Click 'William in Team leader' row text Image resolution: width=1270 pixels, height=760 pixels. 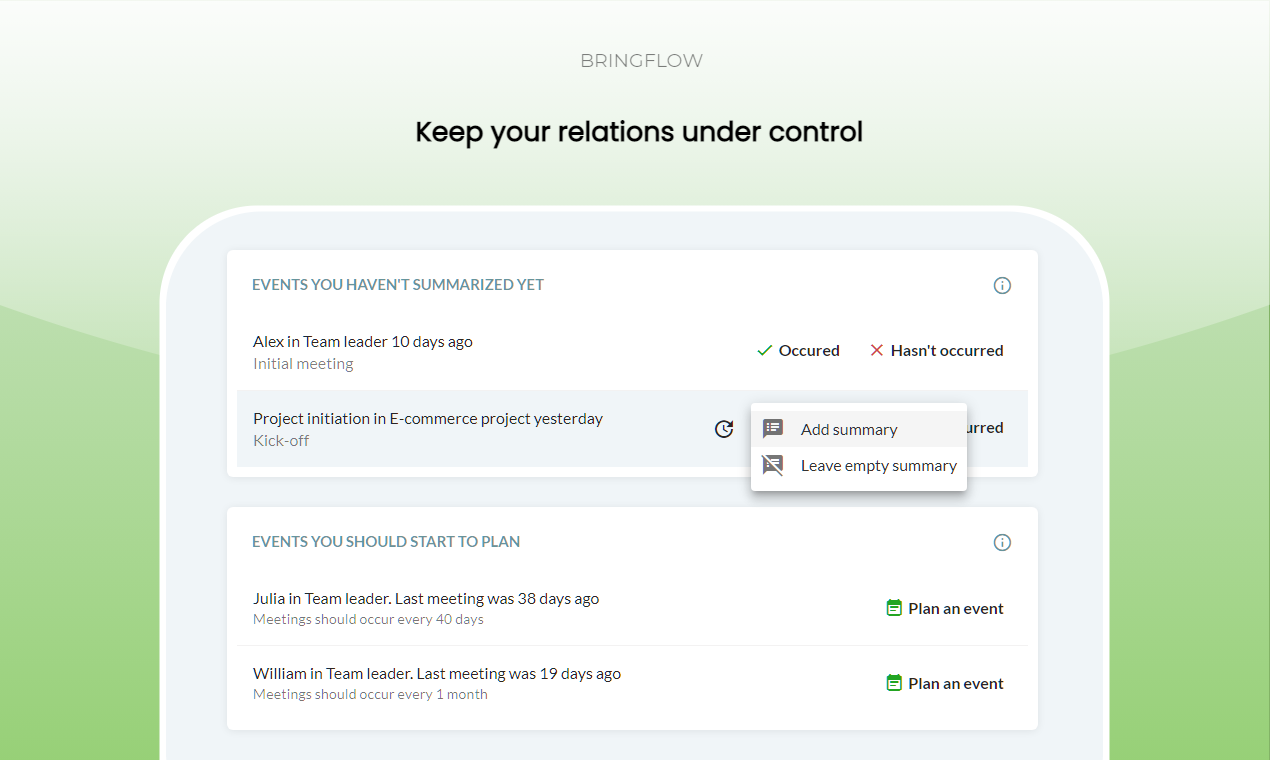coord(437,674)
